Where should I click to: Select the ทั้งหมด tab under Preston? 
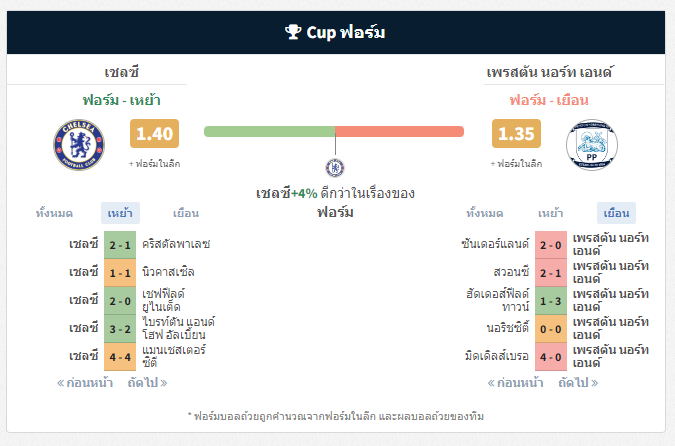coord(485,213)
